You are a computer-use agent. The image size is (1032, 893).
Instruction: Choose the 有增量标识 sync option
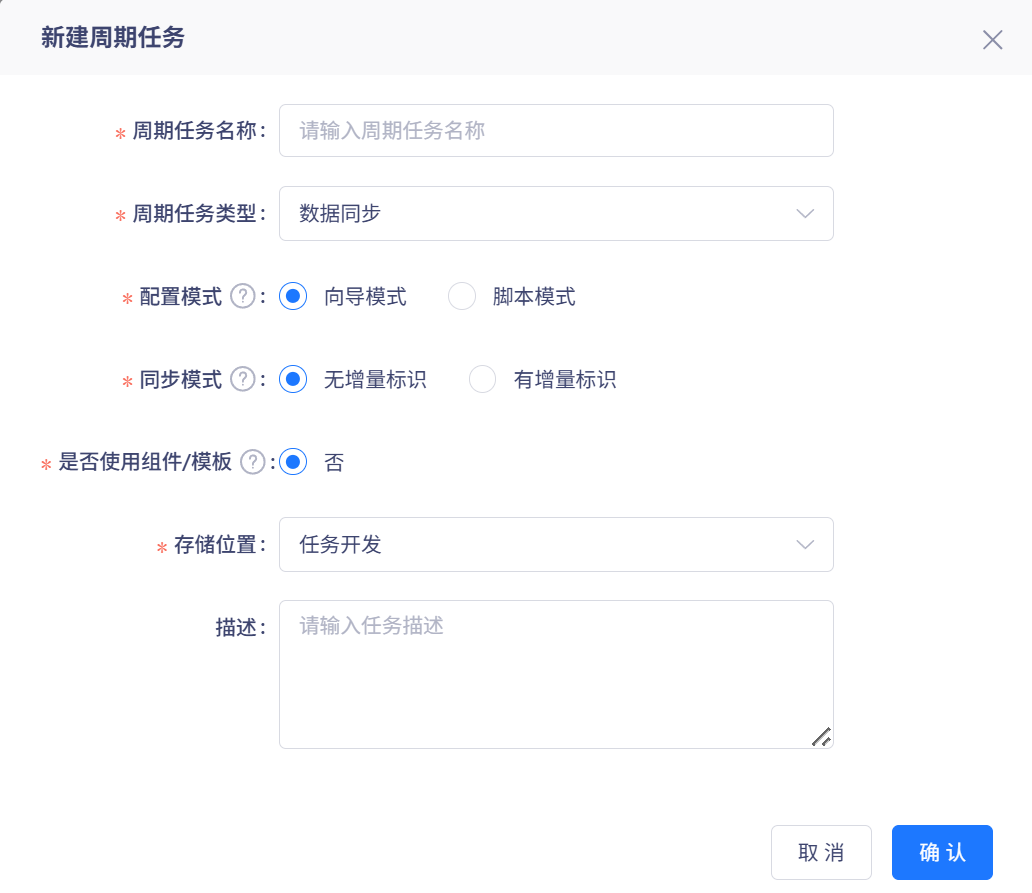[x=483, y=380]
